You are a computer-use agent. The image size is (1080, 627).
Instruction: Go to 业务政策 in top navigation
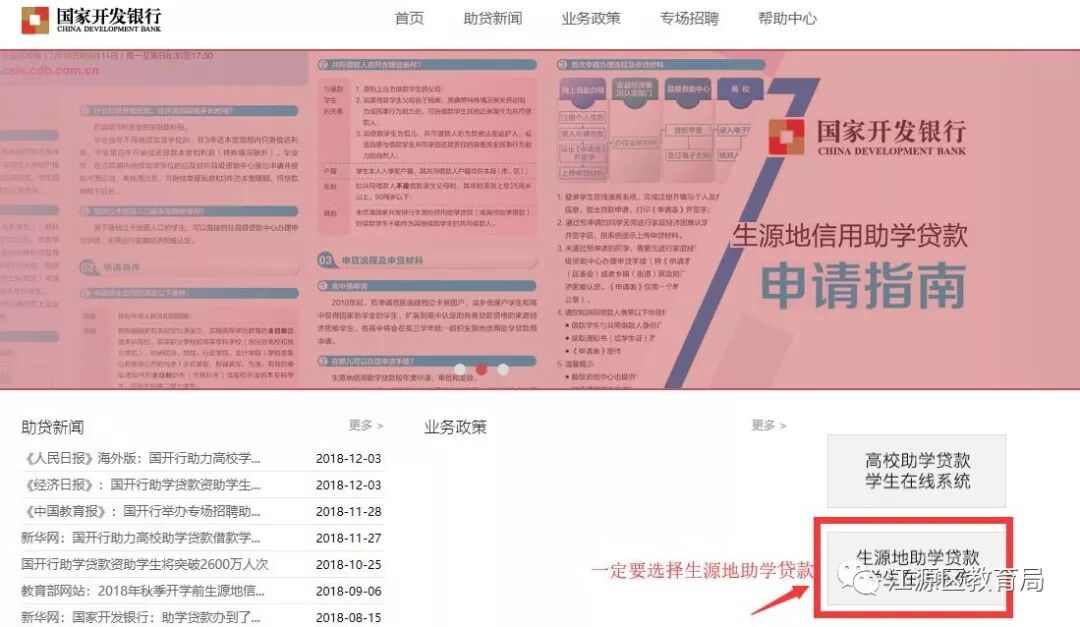point(590,19)
